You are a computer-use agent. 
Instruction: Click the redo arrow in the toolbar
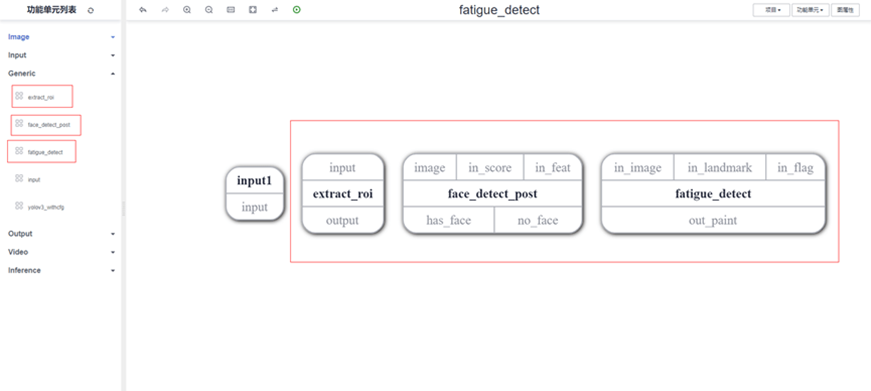[x=165, y=10]
